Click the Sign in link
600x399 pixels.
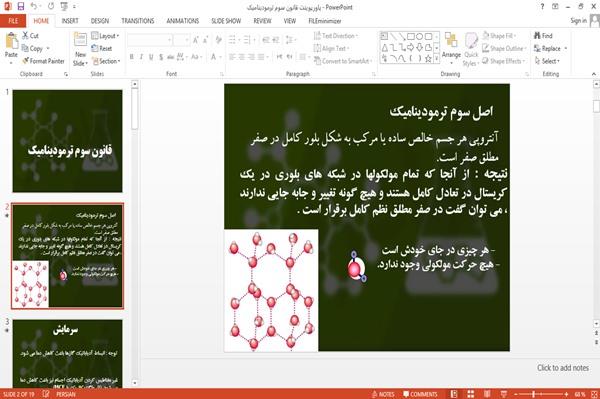point(578,20)
